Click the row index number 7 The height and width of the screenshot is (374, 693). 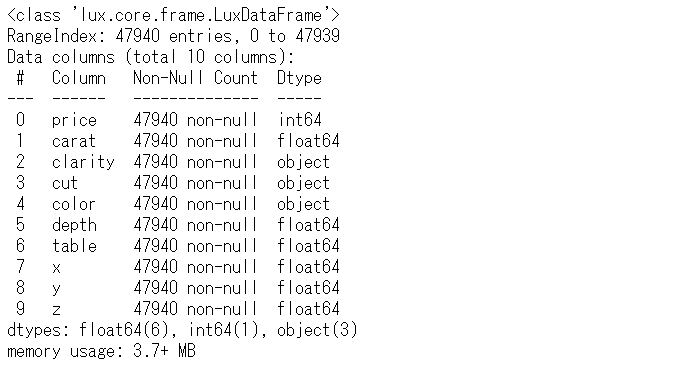tap(20, 267)
